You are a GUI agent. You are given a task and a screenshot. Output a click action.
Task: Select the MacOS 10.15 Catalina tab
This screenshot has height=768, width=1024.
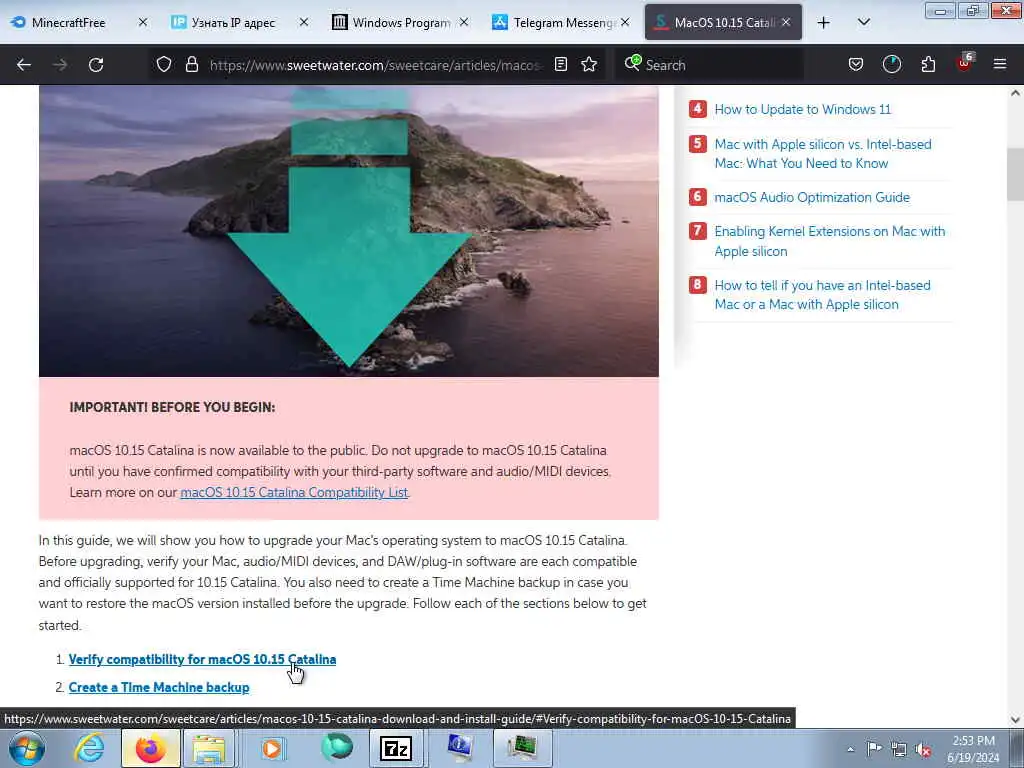coord(723,22)
